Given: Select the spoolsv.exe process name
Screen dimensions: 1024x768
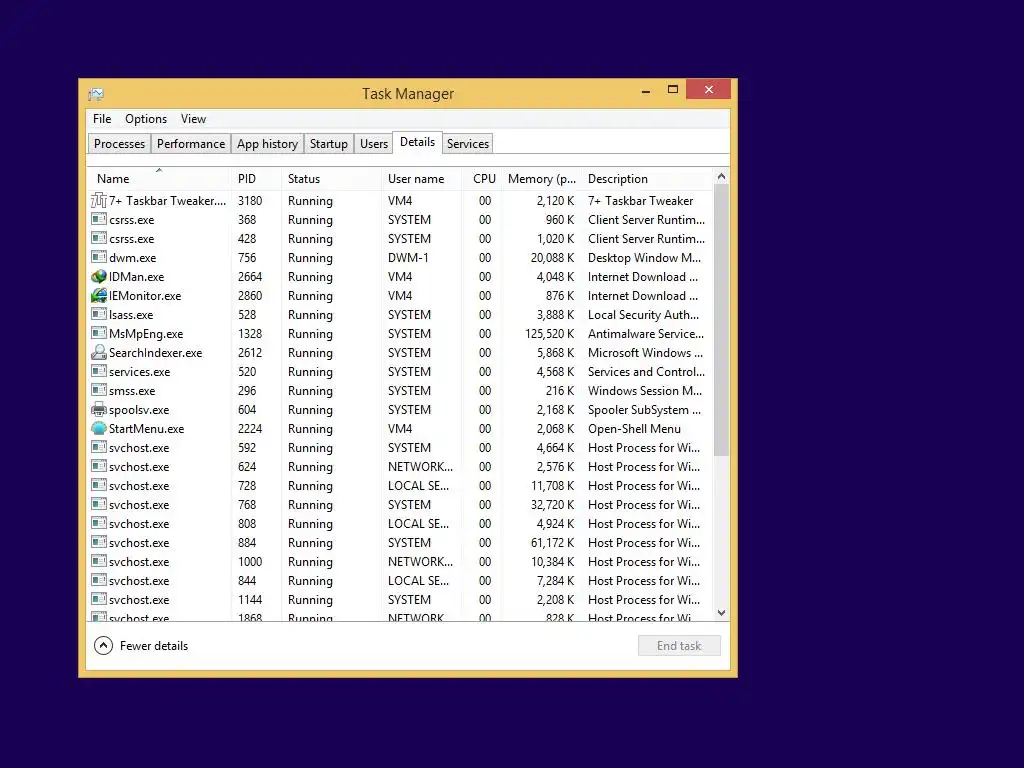Looking at the screenshot, I should 138,410.
